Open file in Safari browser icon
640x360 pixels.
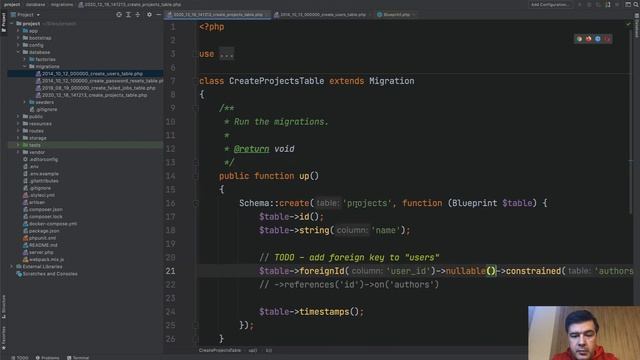598,39
